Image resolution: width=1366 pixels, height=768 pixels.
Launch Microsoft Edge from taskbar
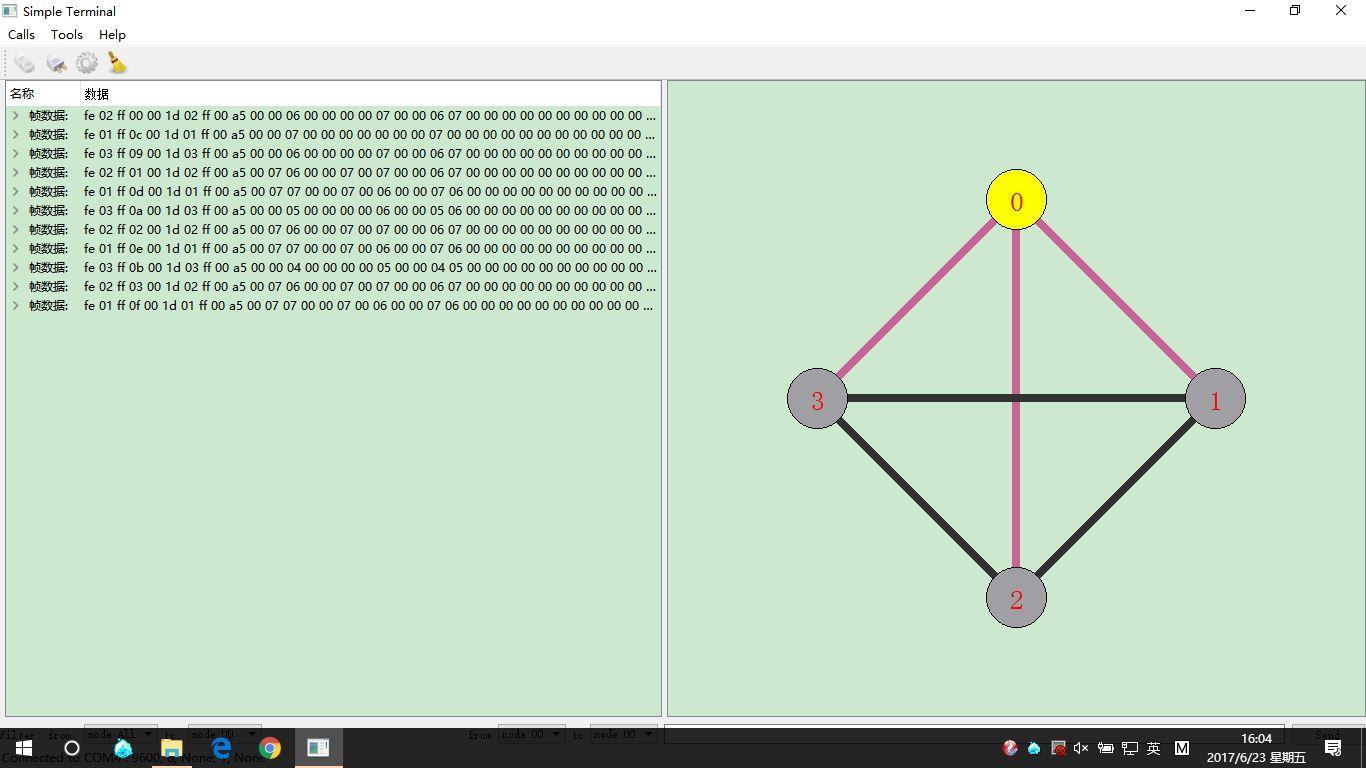coord(221,748)
